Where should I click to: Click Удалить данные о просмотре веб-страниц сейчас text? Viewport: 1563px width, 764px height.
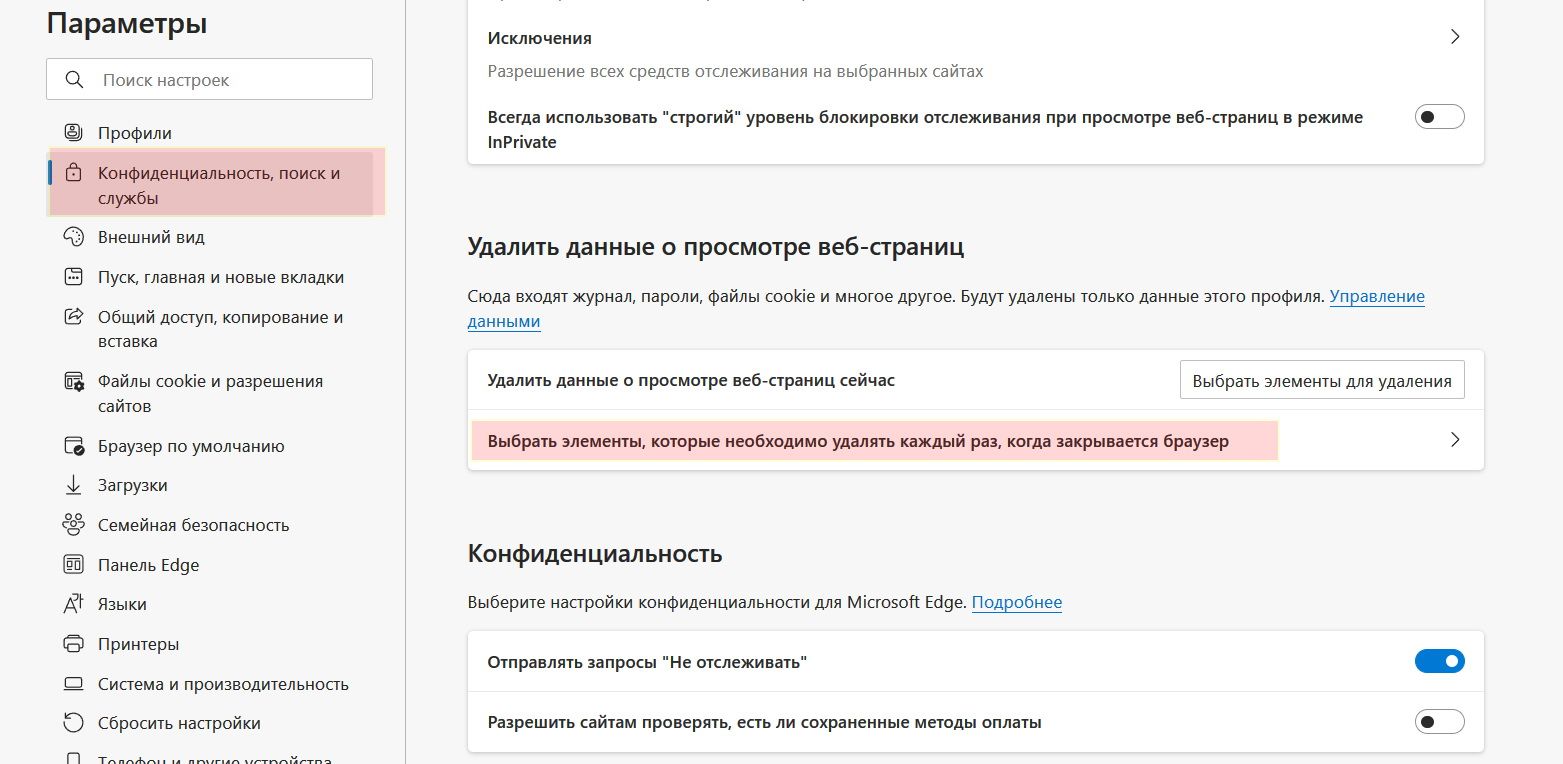(691, 380)
